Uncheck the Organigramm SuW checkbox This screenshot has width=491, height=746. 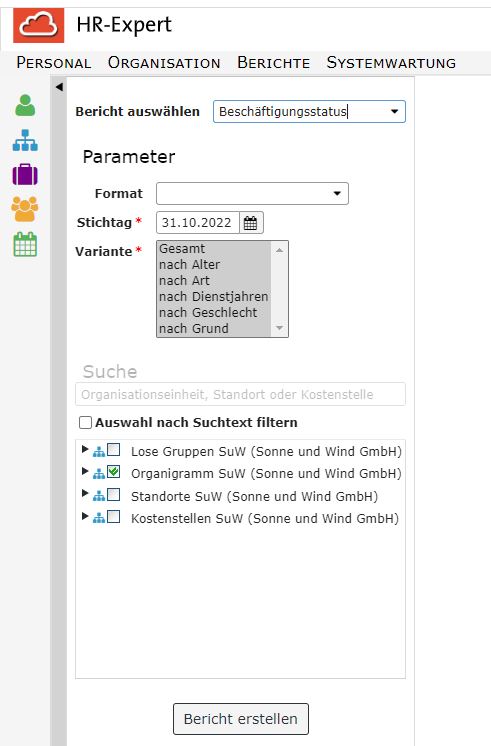[x=113, y=472]
